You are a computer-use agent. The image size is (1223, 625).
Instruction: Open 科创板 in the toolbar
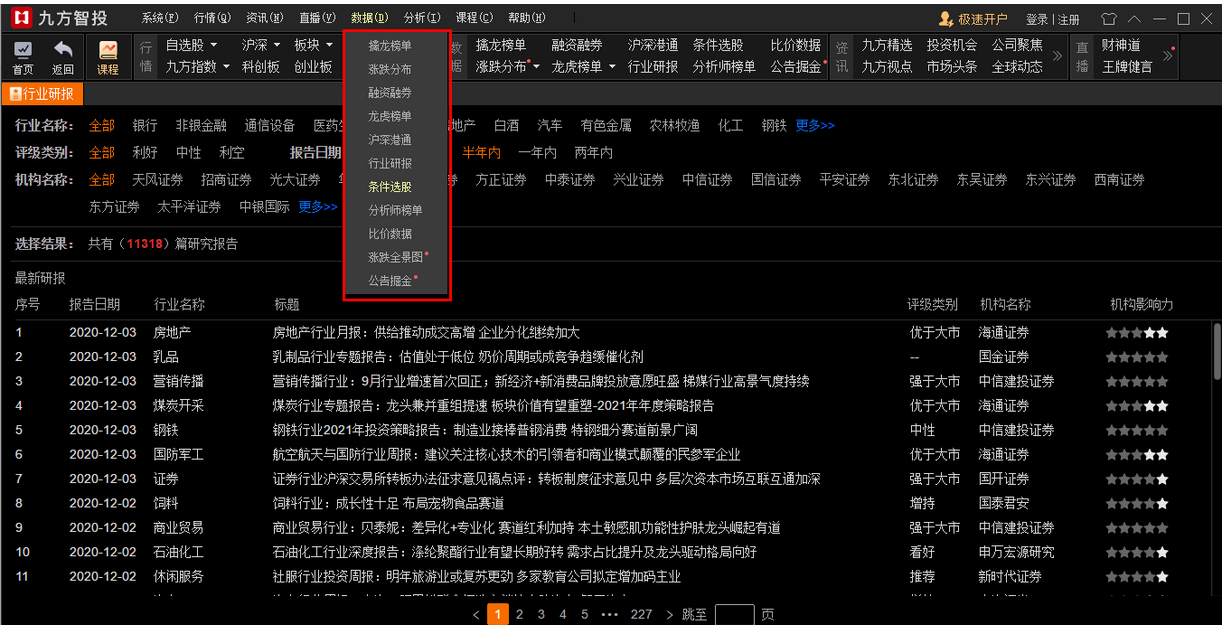coord(261,67)
